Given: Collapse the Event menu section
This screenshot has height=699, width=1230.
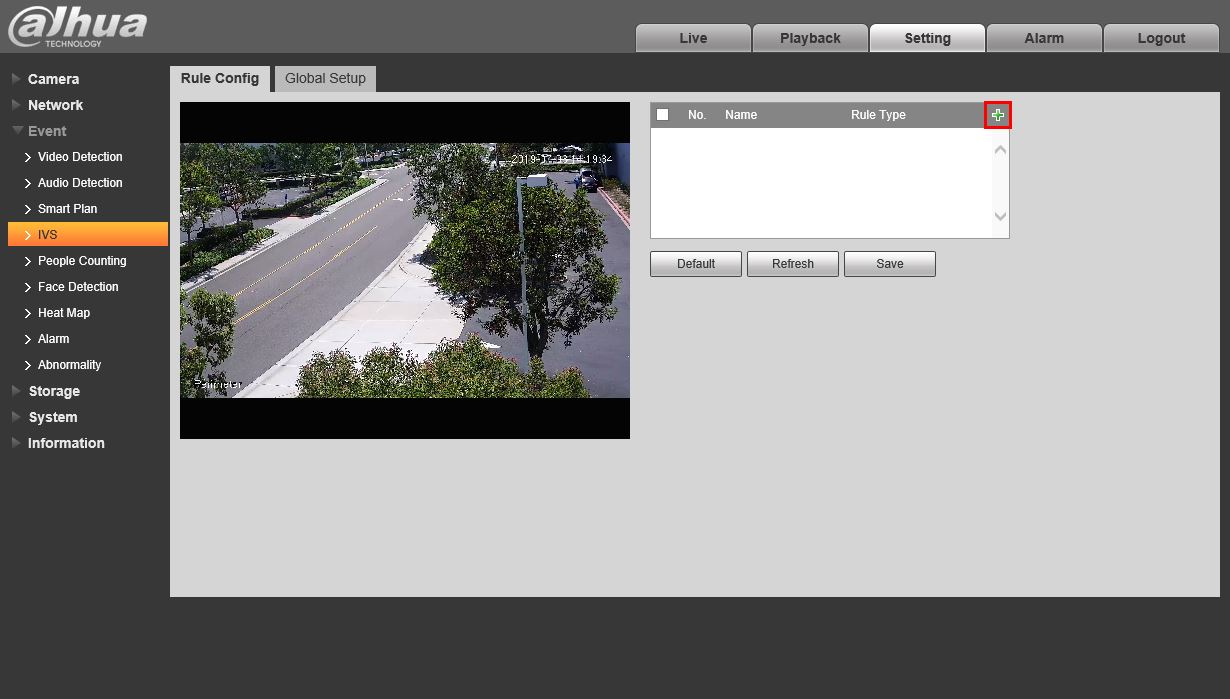Looking at the screenshot, I should coord(47,131).
